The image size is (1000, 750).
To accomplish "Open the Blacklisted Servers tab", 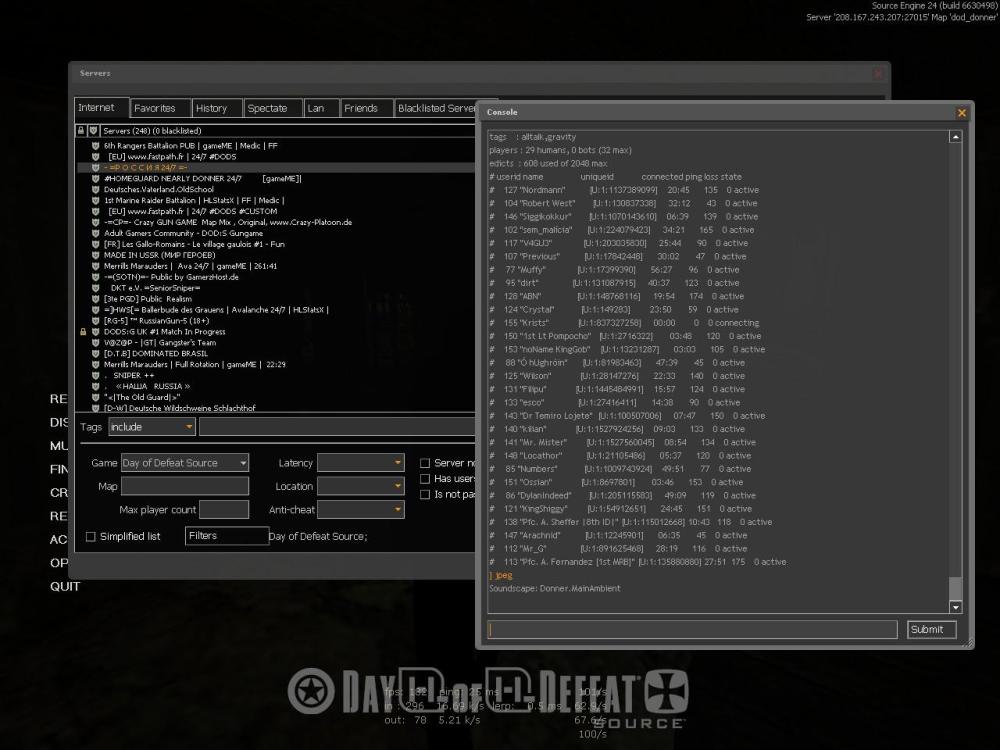I will [436, 108].
